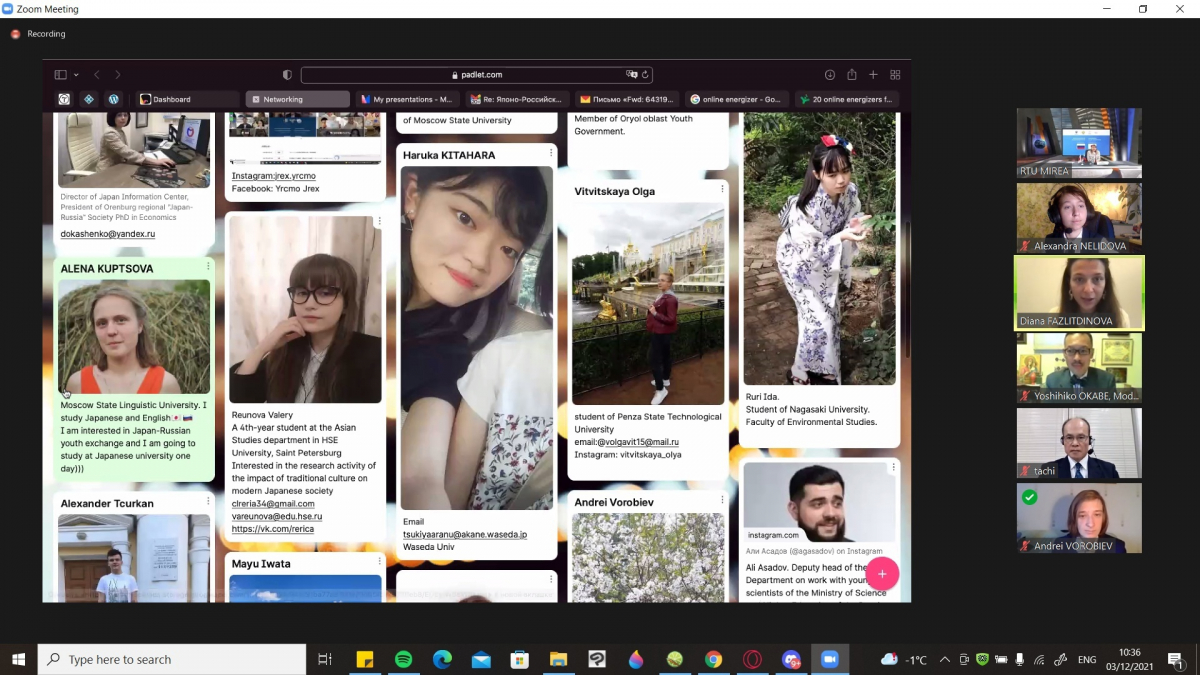This screenshot has height=675, width=1200.
Task: Open Spotify from the taskbar
Action: pyautogui.click(x=403, y=659)
